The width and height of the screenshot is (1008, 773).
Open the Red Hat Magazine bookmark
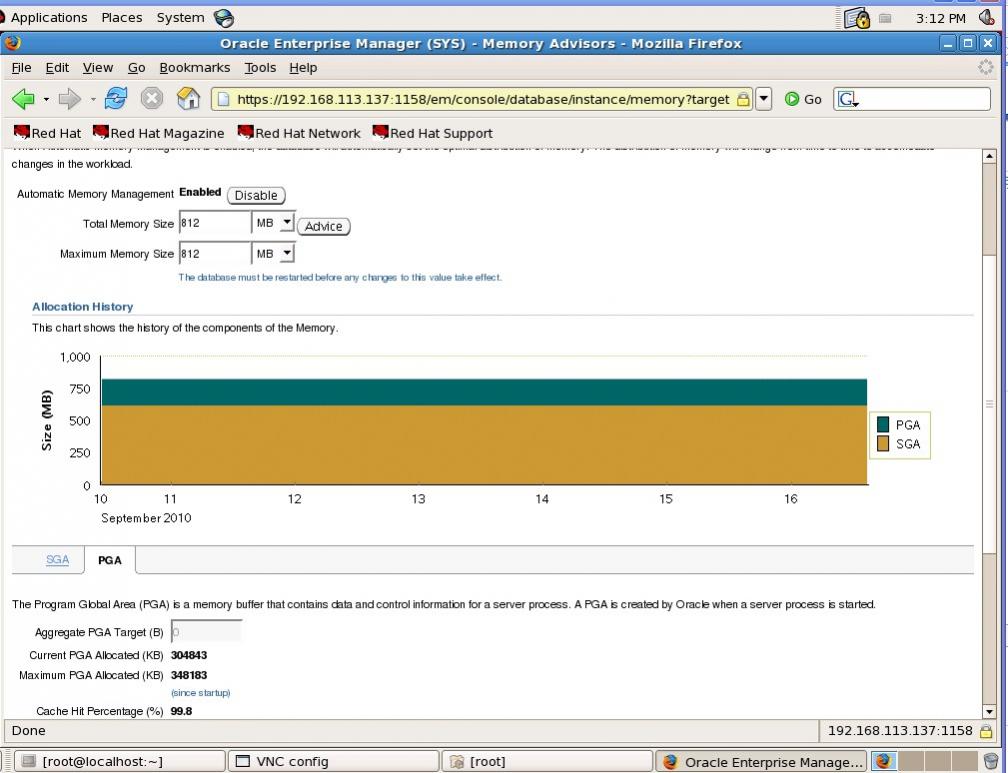point(159,133)
